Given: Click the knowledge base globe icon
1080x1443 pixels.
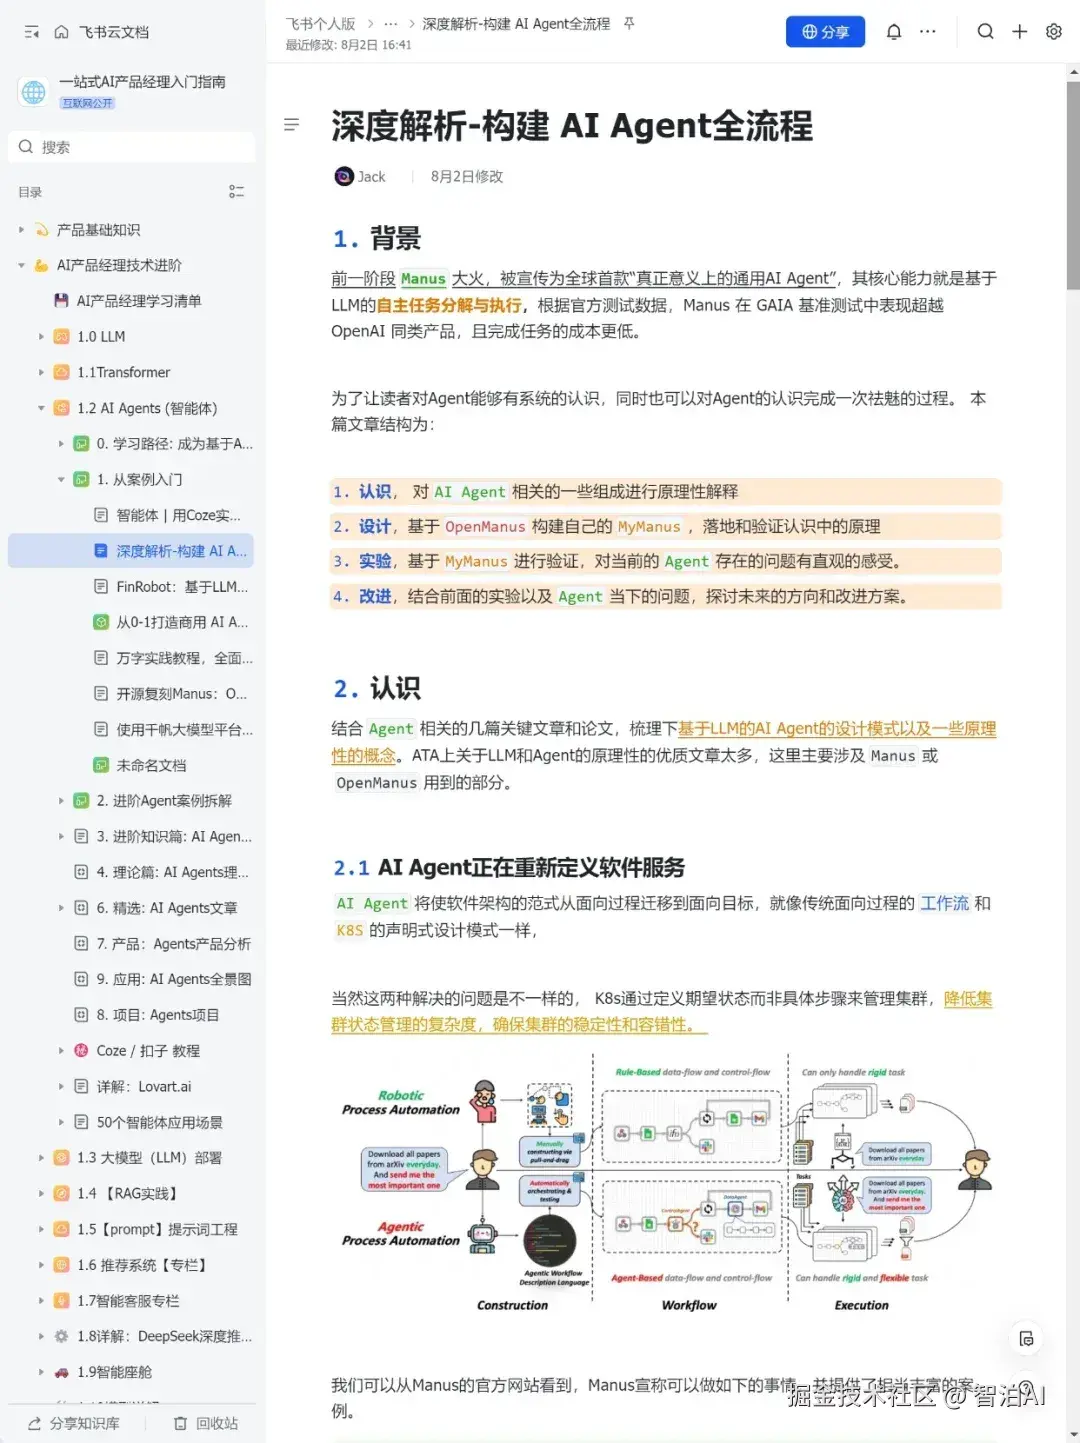Looking at the screenshot, I should (34, 92).
